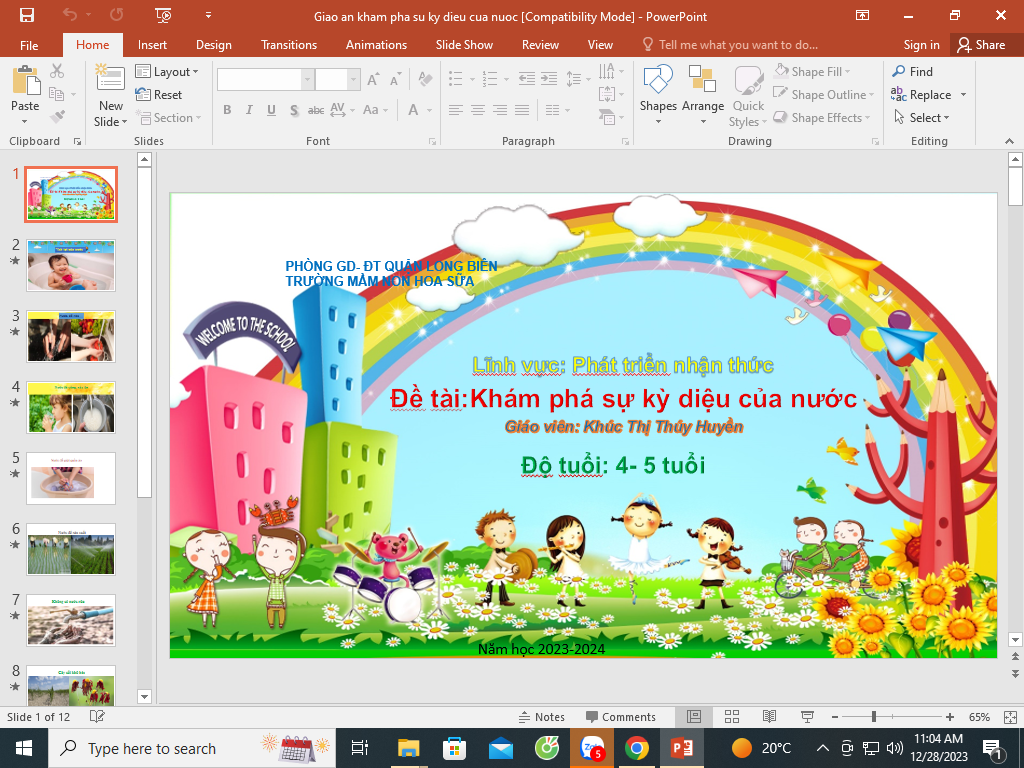This screenshot has height=768, width=1024.
Task: Expand the Layout dropdown
Action: (167, 72)
